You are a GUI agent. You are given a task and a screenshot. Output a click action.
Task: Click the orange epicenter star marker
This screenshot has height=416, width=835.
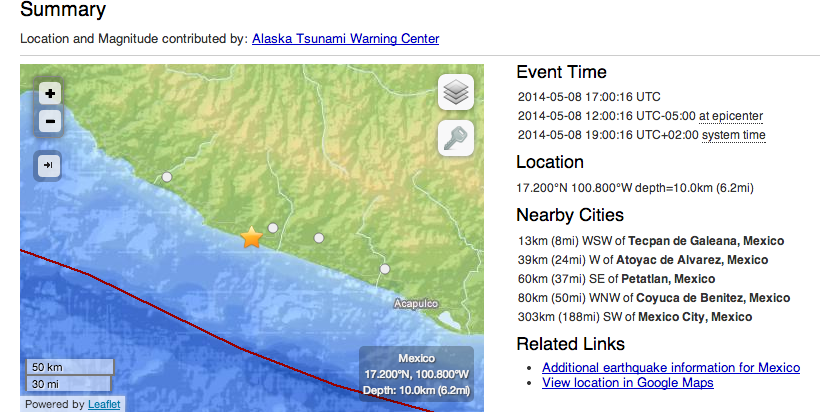[252, 237]
